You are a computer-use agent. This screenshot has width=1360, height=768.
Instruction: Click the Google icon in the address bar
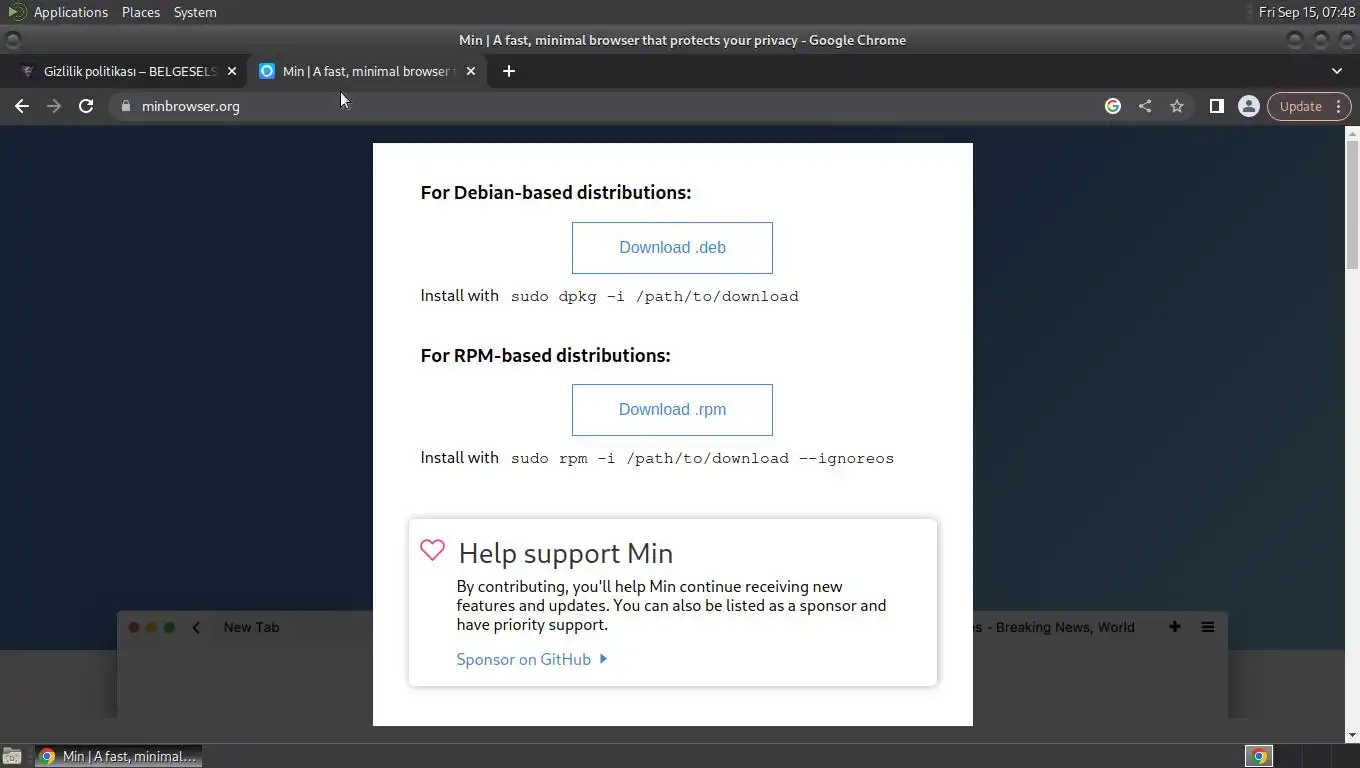pos(1113,106)
